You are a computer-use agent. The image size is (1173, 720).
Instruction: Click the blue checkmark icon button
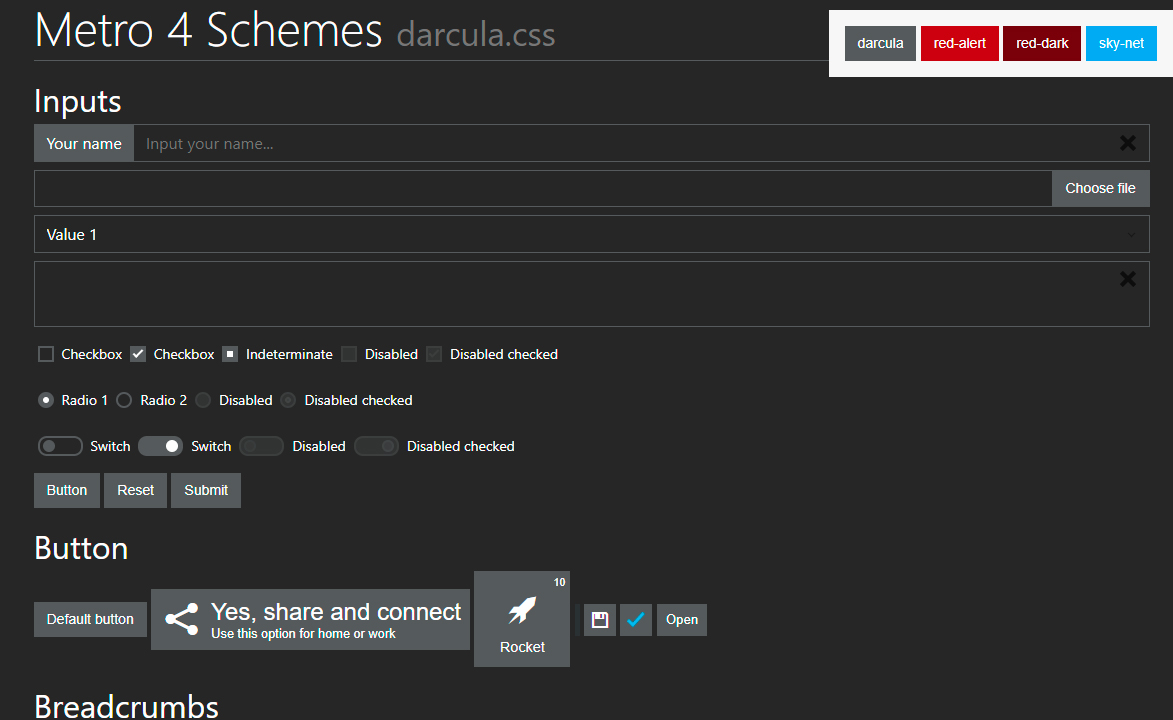(636, 620)
